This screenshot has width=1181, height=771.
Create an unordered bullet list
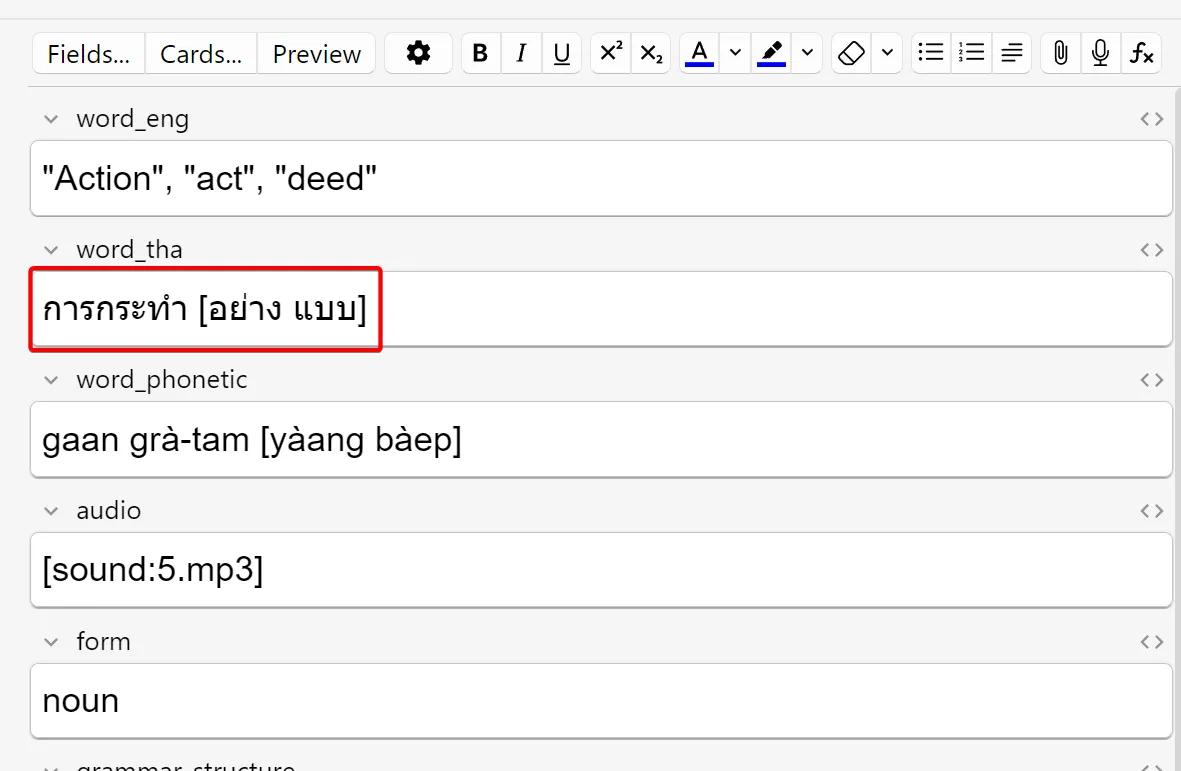pos(930,53)
